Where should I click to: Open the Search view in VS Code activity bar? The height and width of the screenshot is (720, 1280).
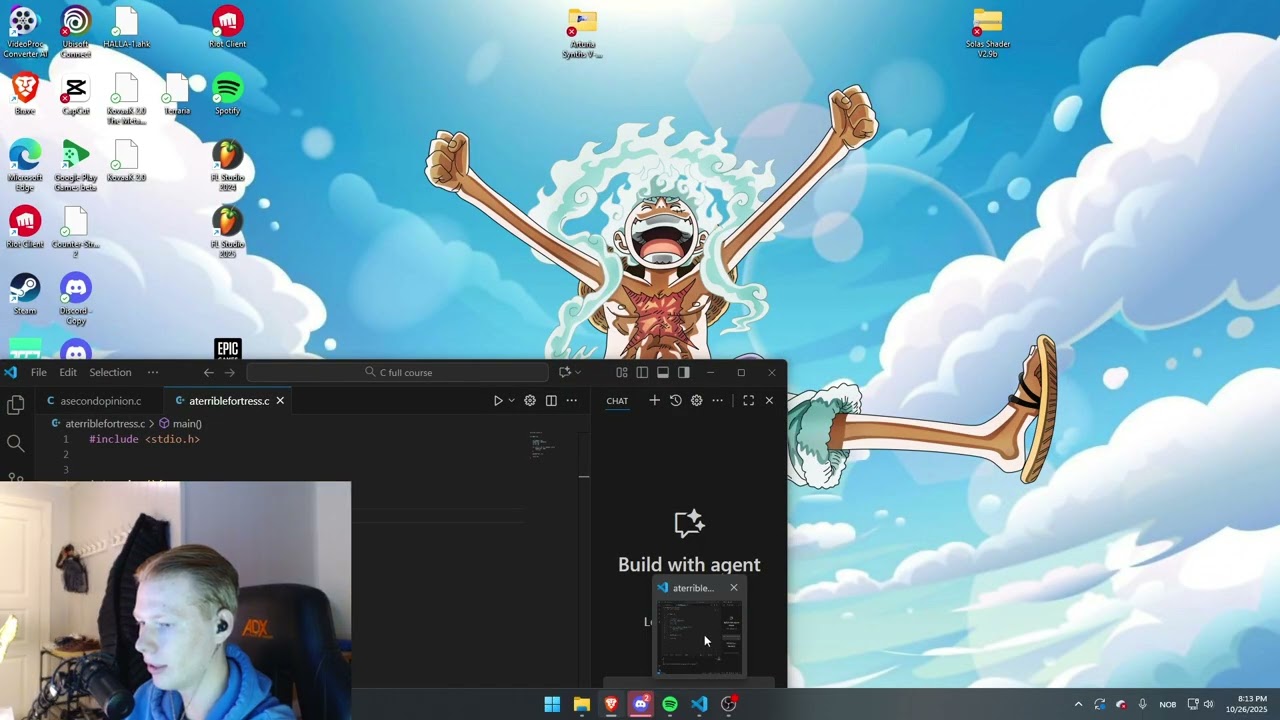pyautogui.click(x=15, y=443)
